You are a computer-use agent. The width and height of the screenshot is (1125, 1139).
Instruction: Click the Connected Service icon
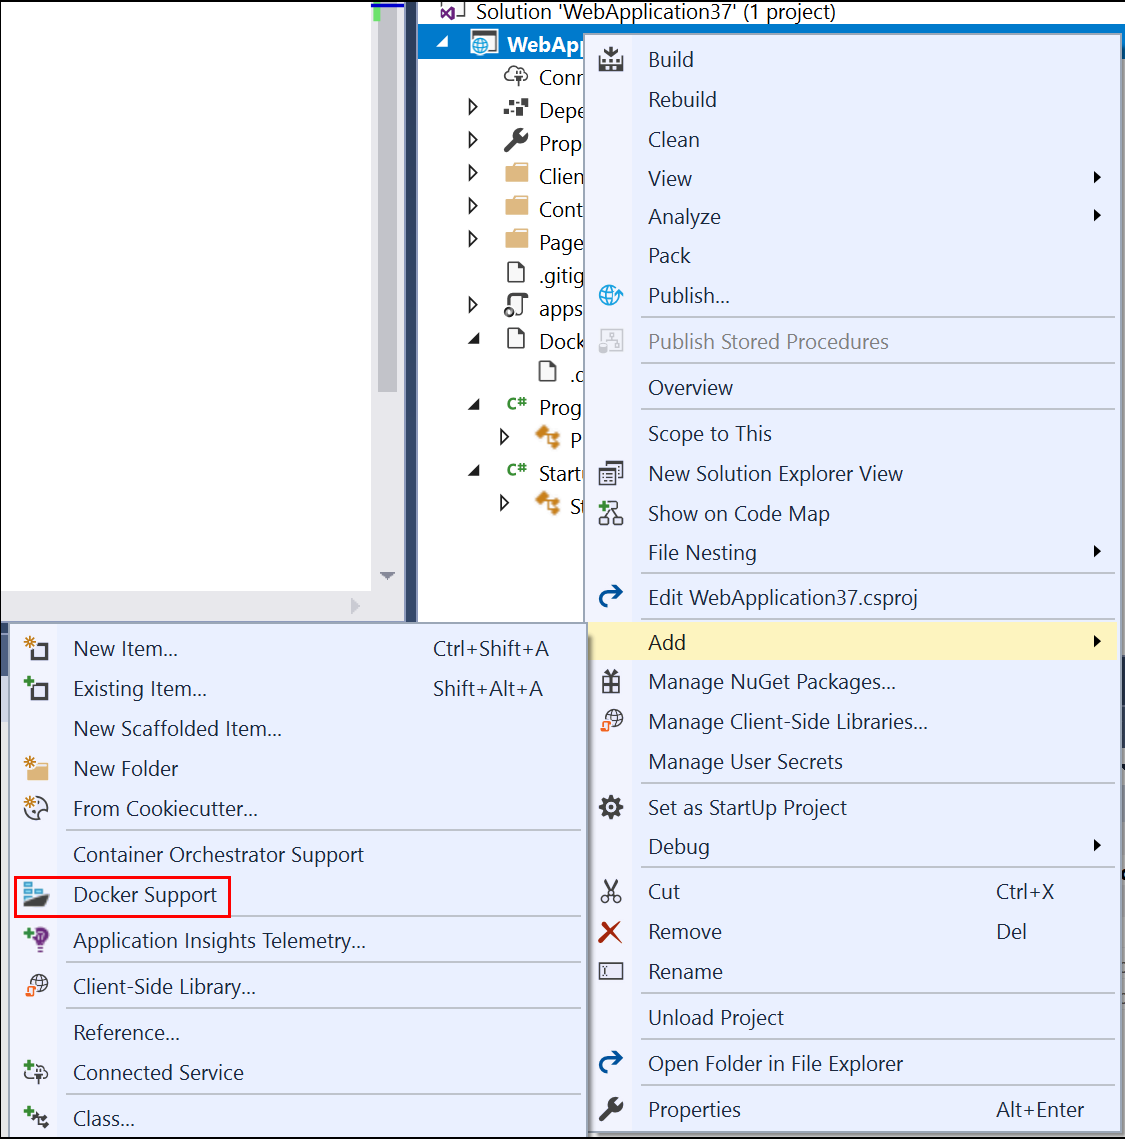[x=36, y=1072]
